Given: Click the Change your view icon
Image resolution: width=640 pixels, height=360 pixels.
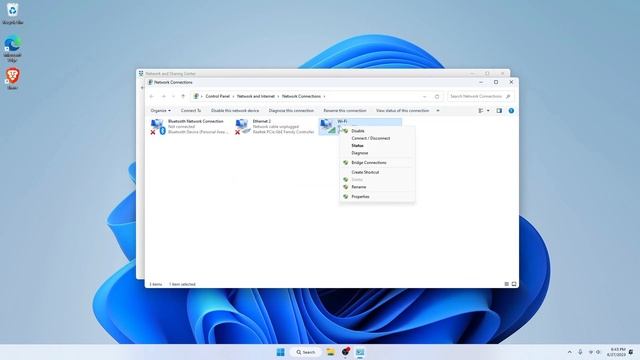Looking at the screenshot, I should point(481,111).
